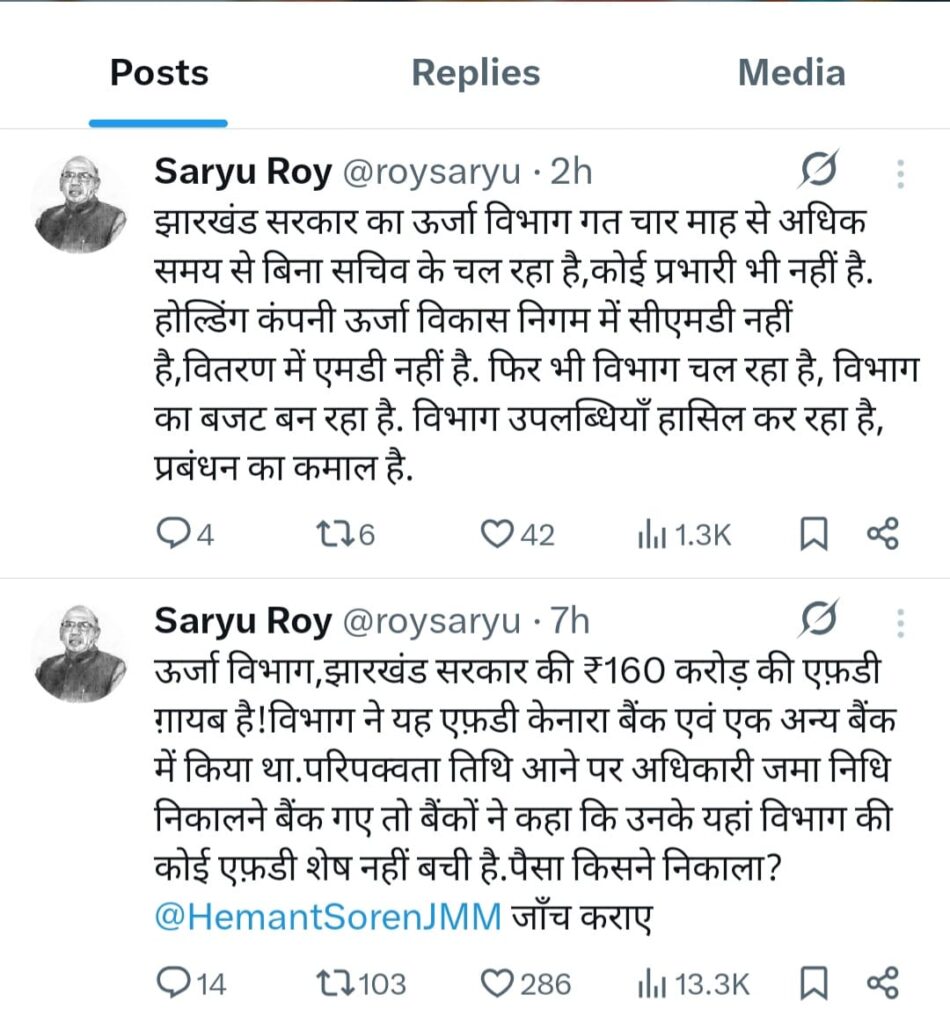The image size is (950, 1024).
Task: View analytics of the 13.3K views post
Action: point(645,984)
